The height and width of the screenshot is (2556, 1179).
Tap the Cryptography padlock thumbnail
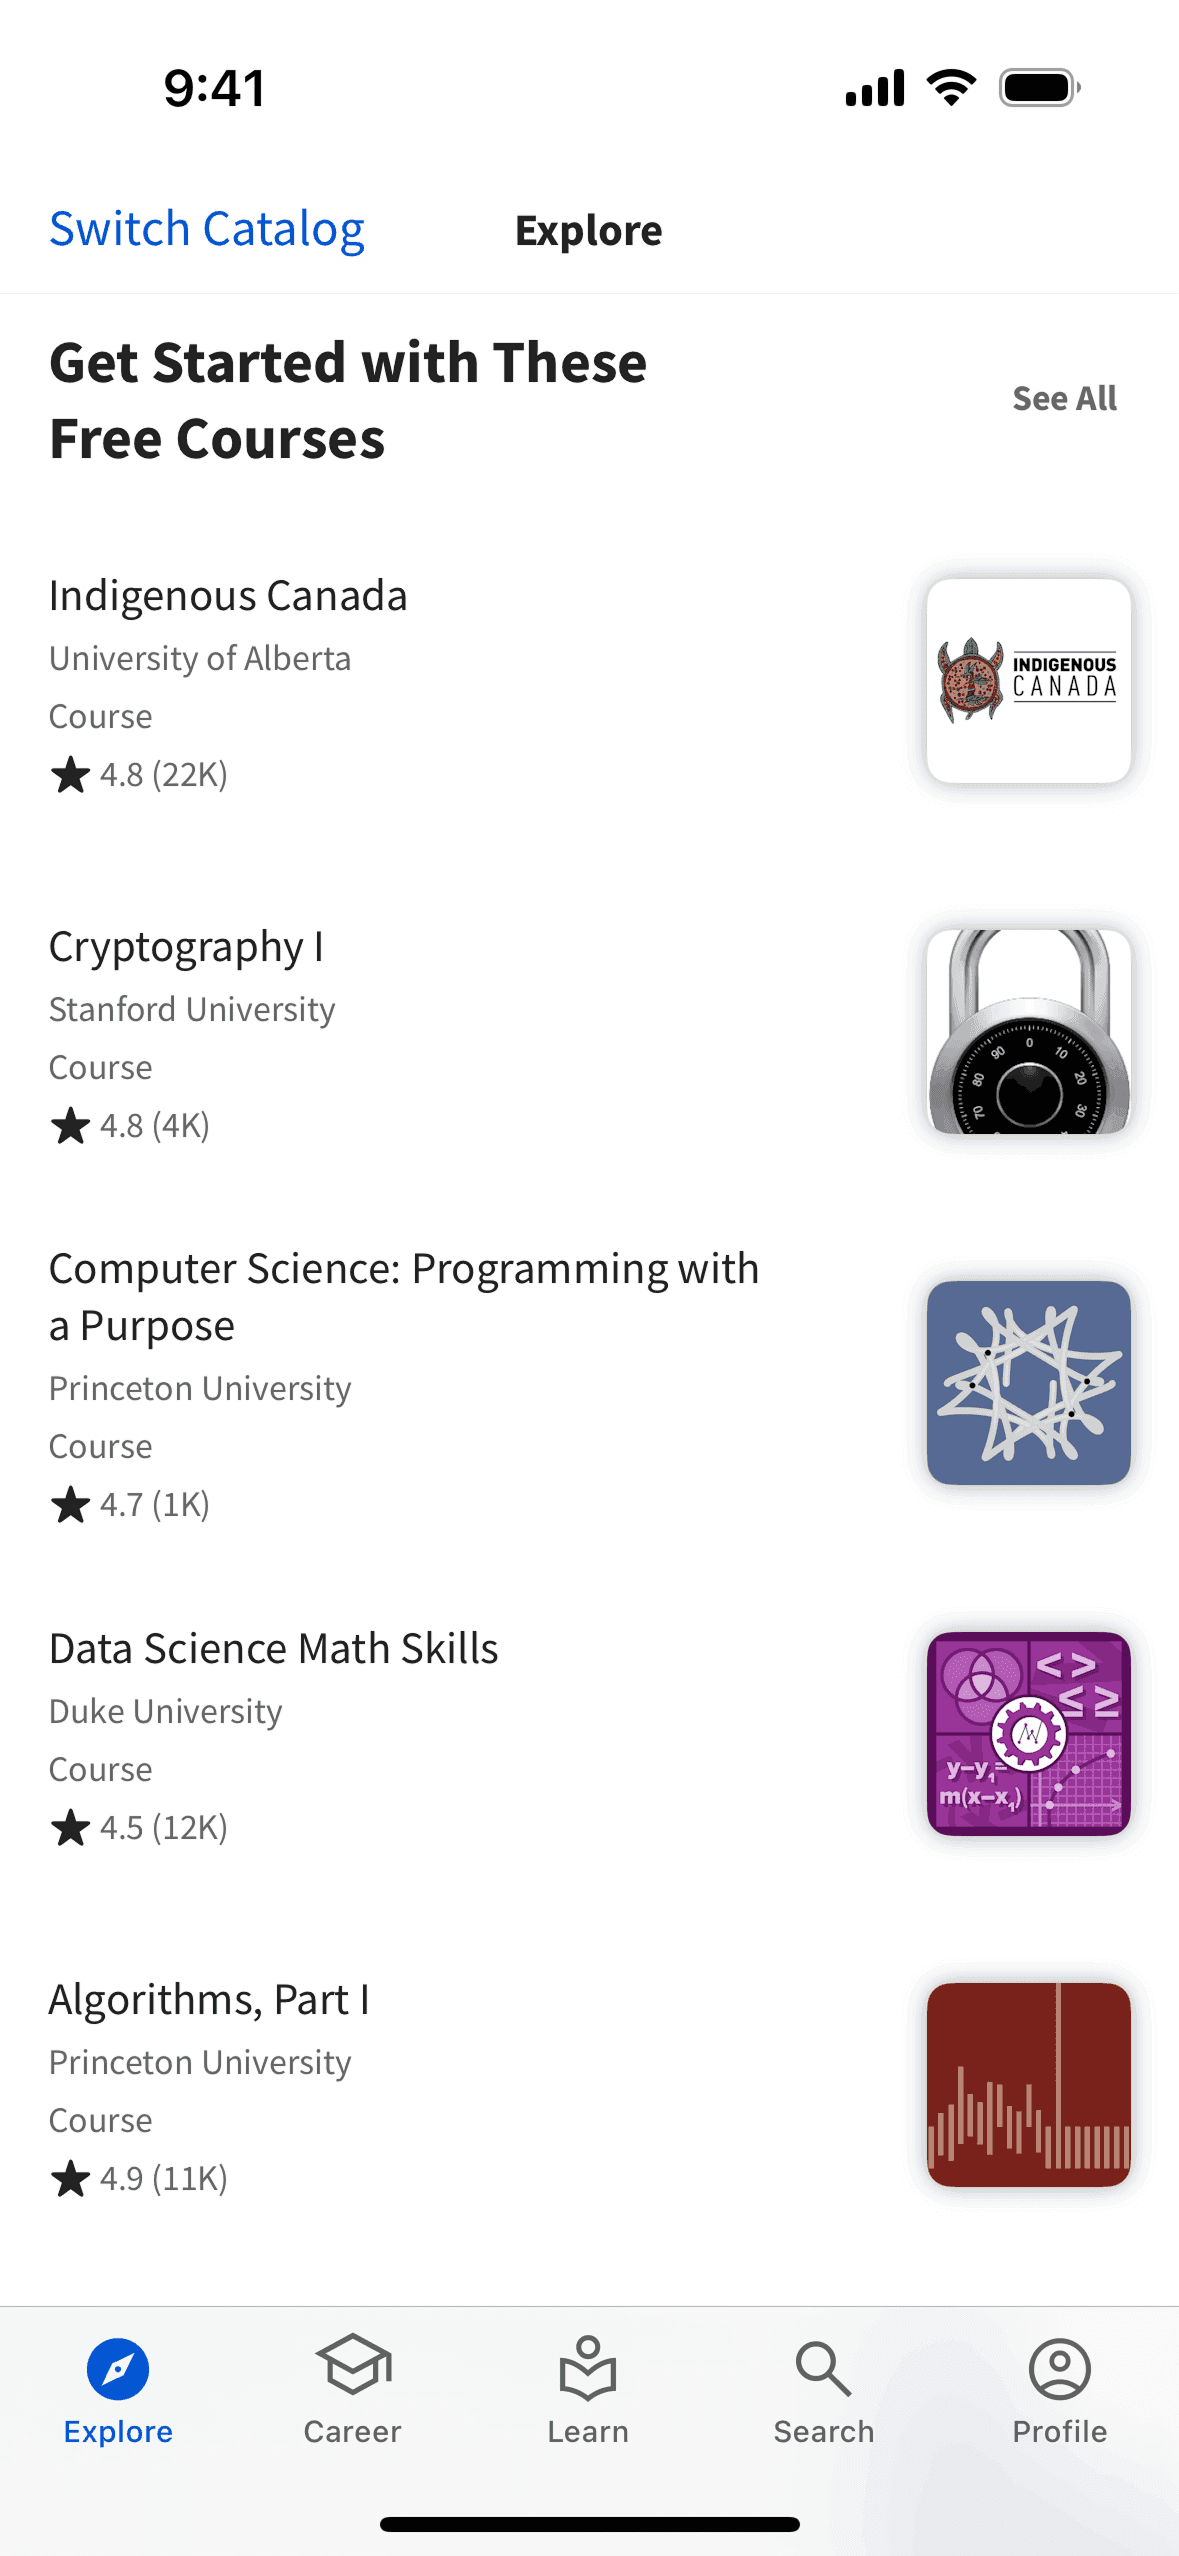(1028, 1031)
